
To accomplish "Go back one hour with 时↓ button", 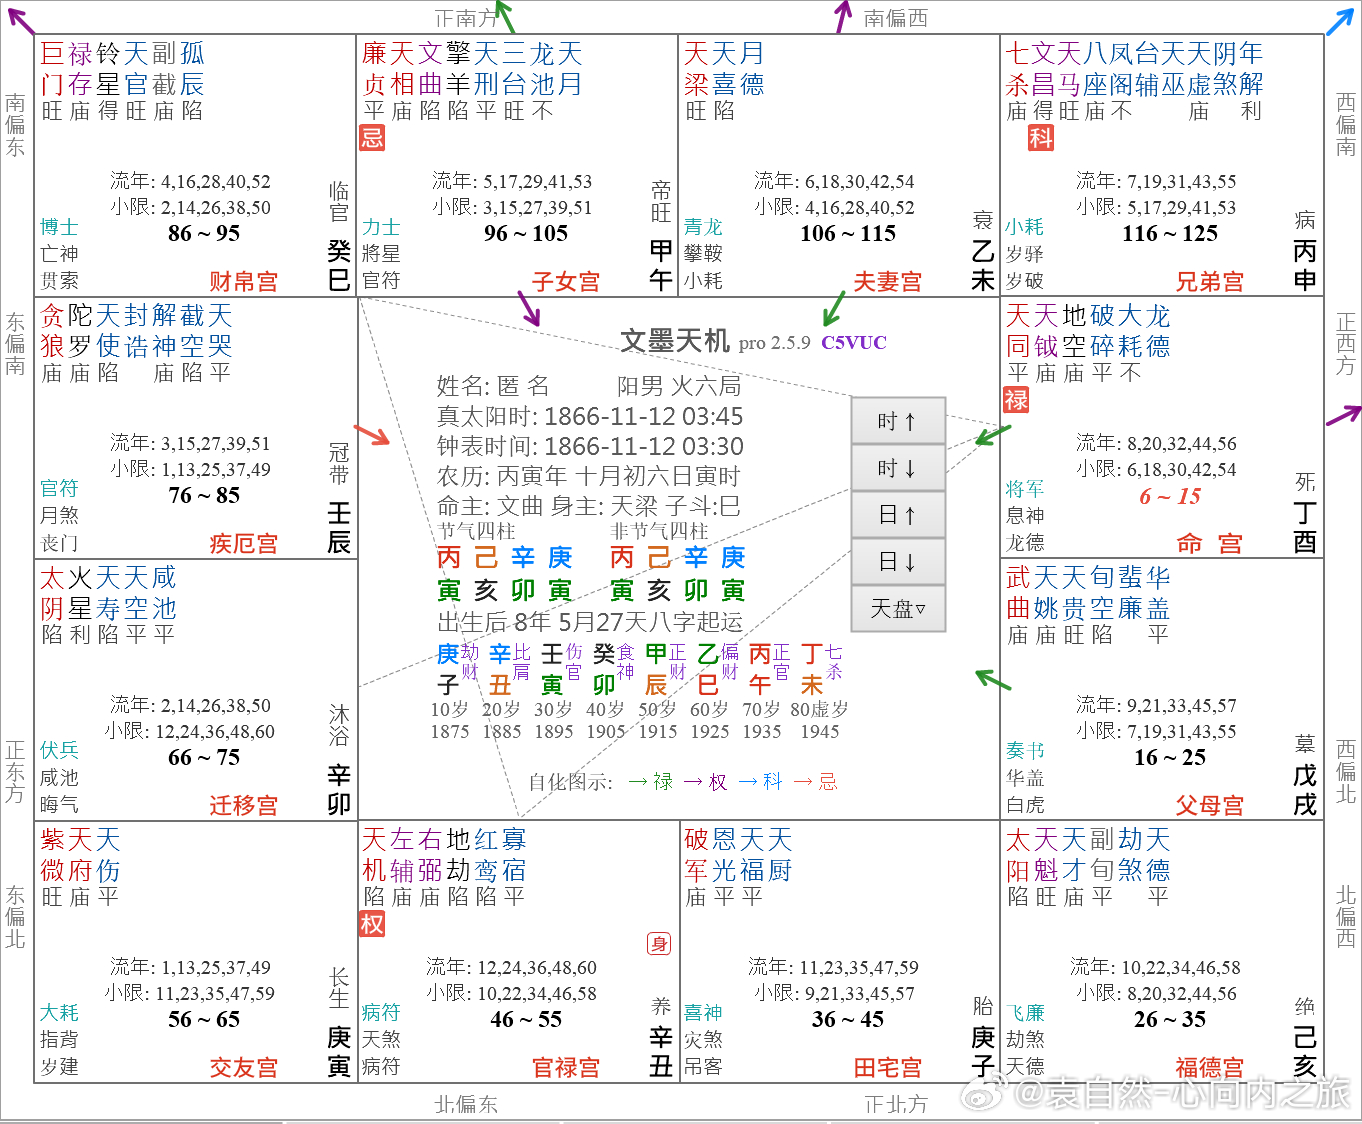I will click(x=898, y=468).
